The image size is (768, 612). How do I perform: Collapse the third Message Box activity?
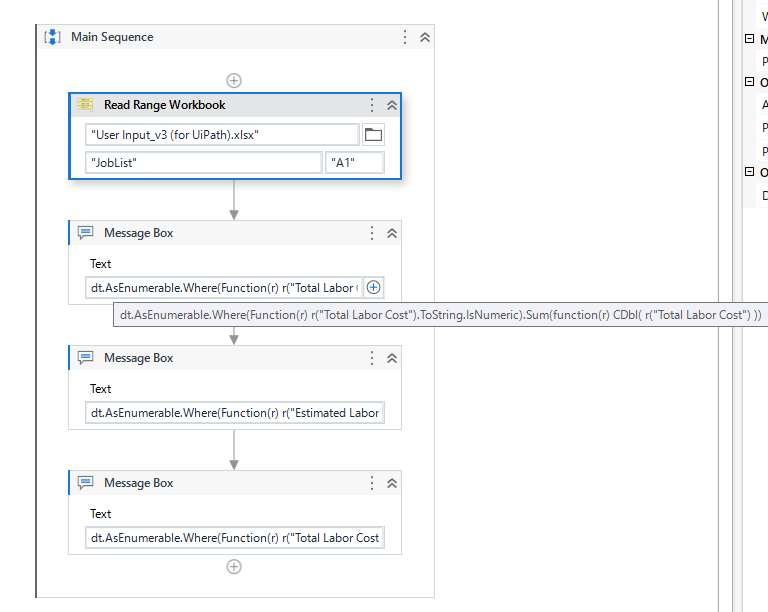(x=392, y=483)
